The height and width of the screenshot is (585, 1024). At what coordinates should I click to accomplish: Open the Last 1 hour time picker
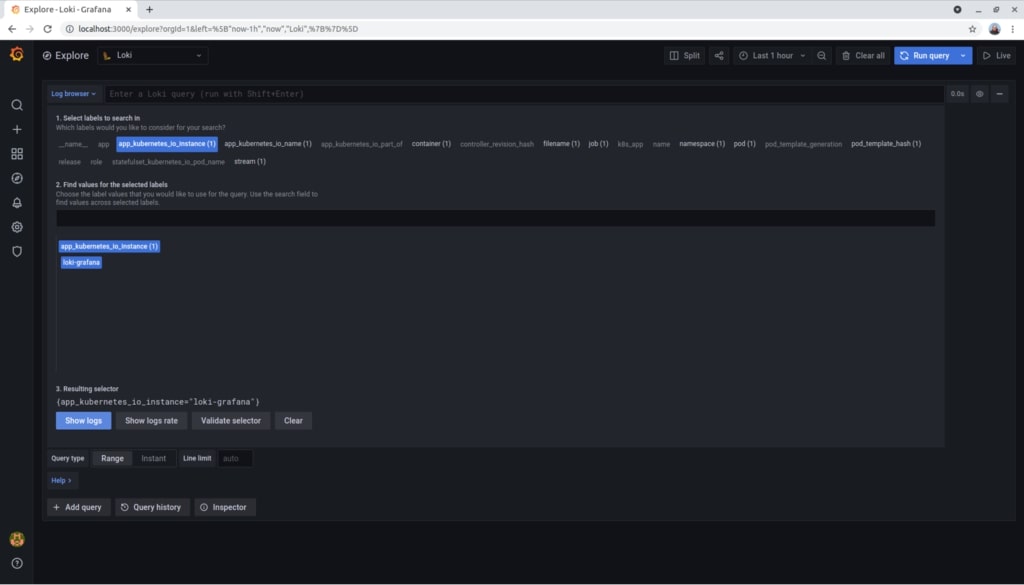pos(771,56)
